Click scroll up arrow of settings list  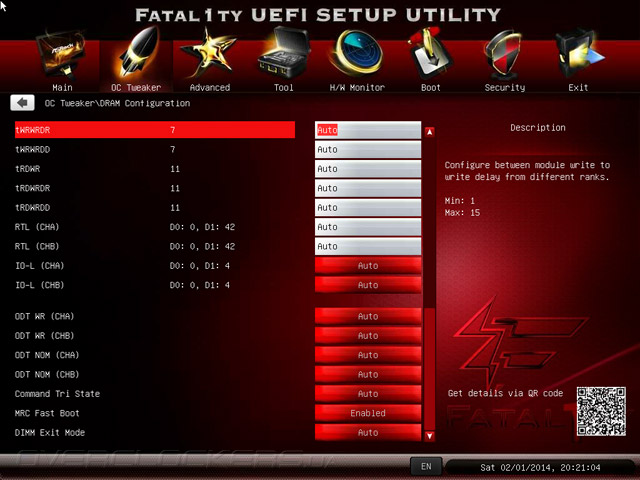click(429, 132)
